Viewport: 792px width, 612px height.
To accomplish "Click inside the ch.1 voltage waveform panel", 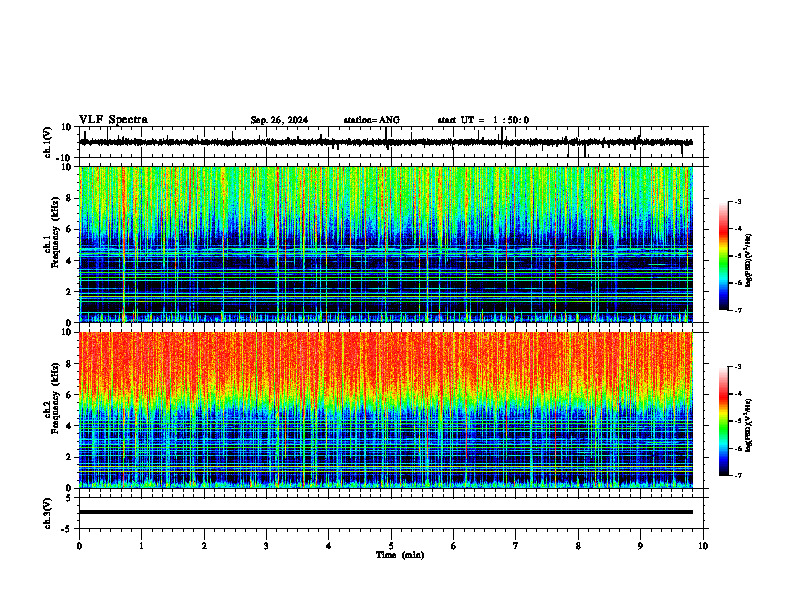I will tap(393, 142).
